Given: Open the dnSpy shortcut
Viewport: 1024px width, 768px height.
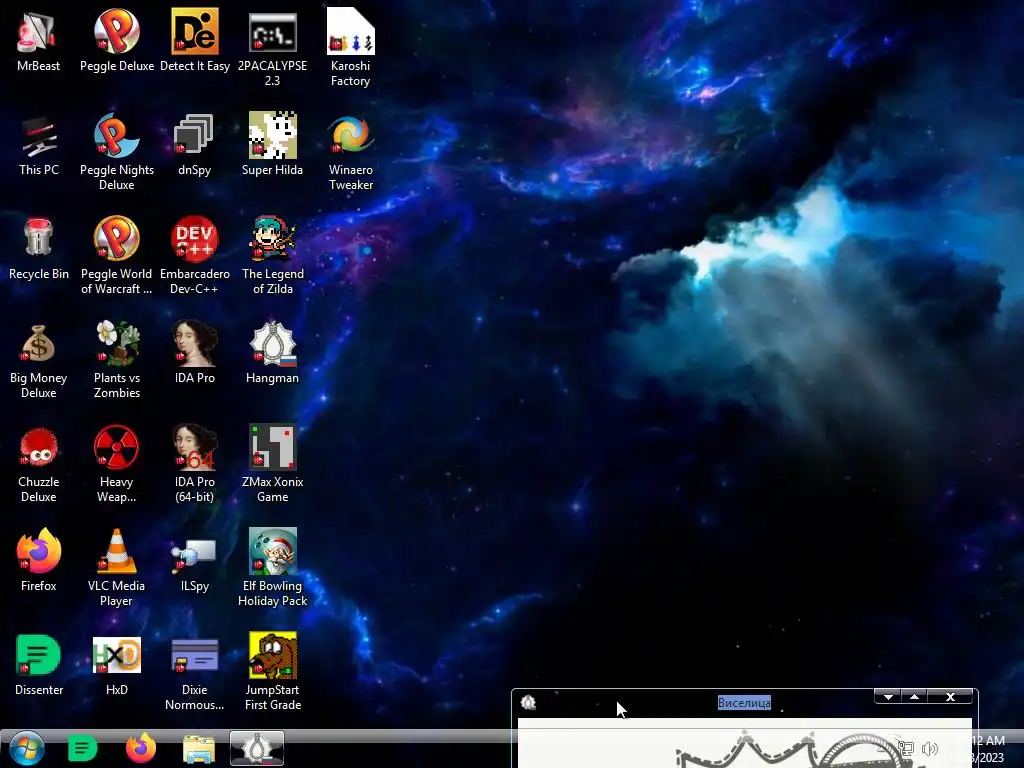Looking at the screenshot, I should click(x=195, y=144).
